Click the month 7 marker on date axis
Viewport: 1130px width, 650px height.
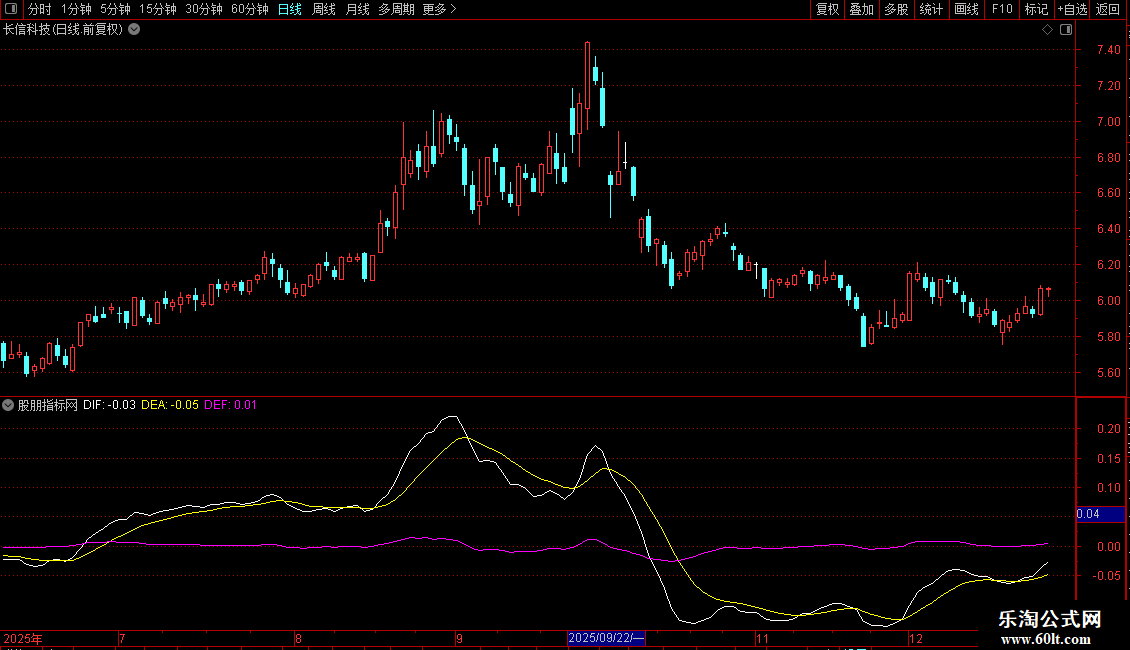(123, 638)
